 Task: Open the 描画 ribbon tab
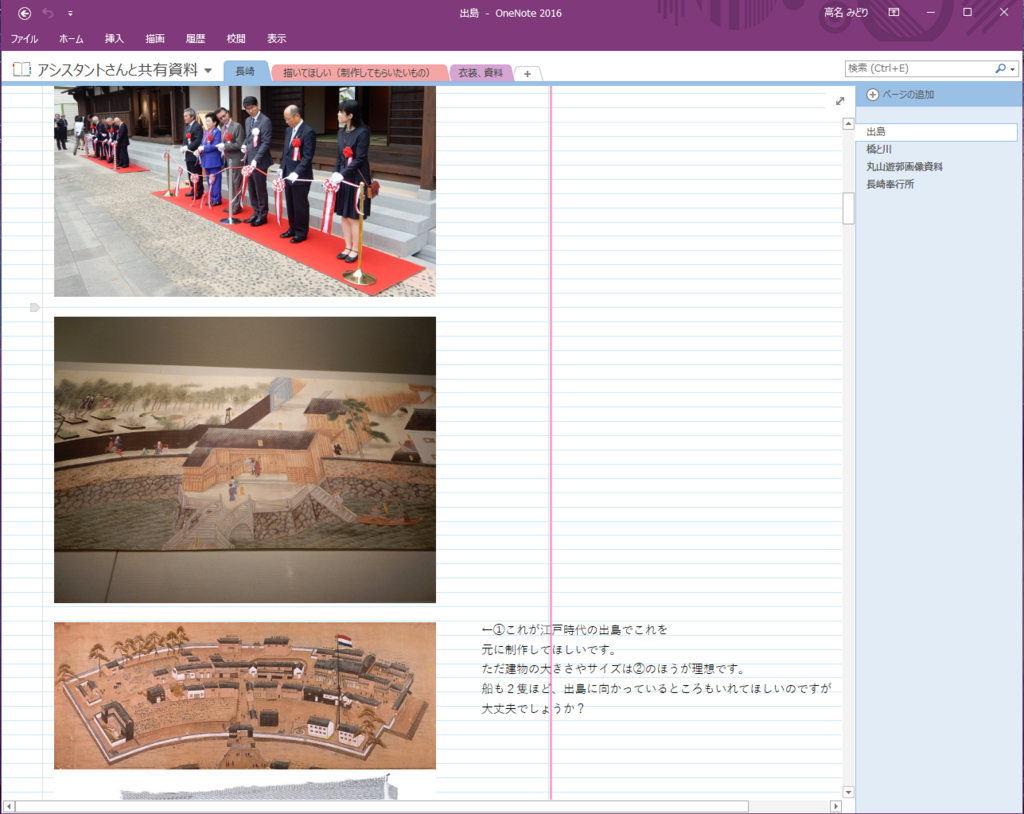coord(155,39)
